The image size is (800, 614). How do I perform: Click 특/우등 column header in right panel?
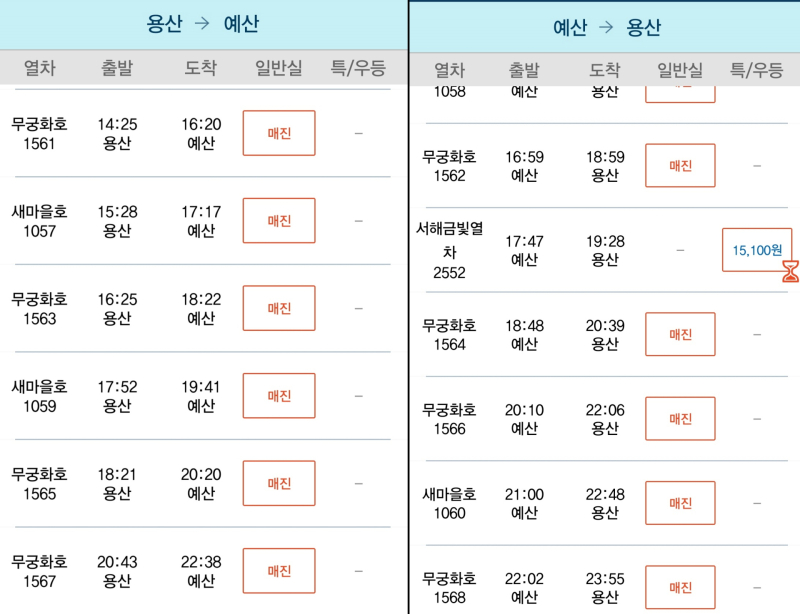pos(756,69)
